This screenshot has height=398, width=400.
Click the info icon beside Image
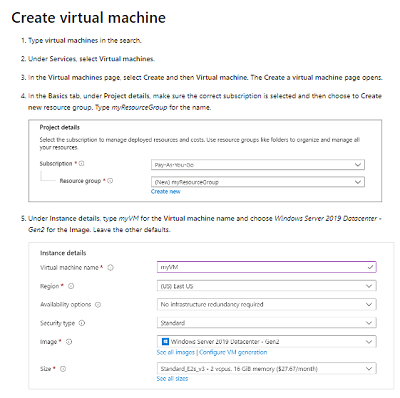coord(69,342)
